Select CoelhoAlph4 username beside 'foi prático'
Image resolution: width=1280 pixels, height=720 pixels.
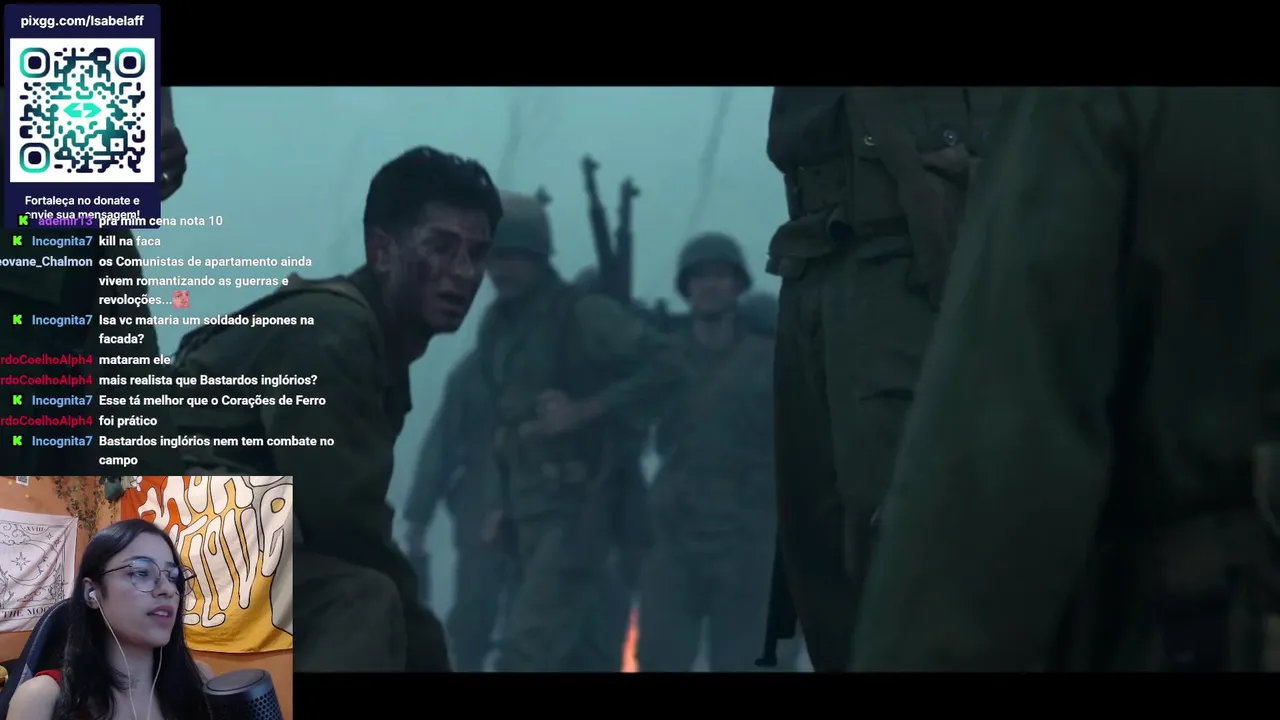(46, 421)
